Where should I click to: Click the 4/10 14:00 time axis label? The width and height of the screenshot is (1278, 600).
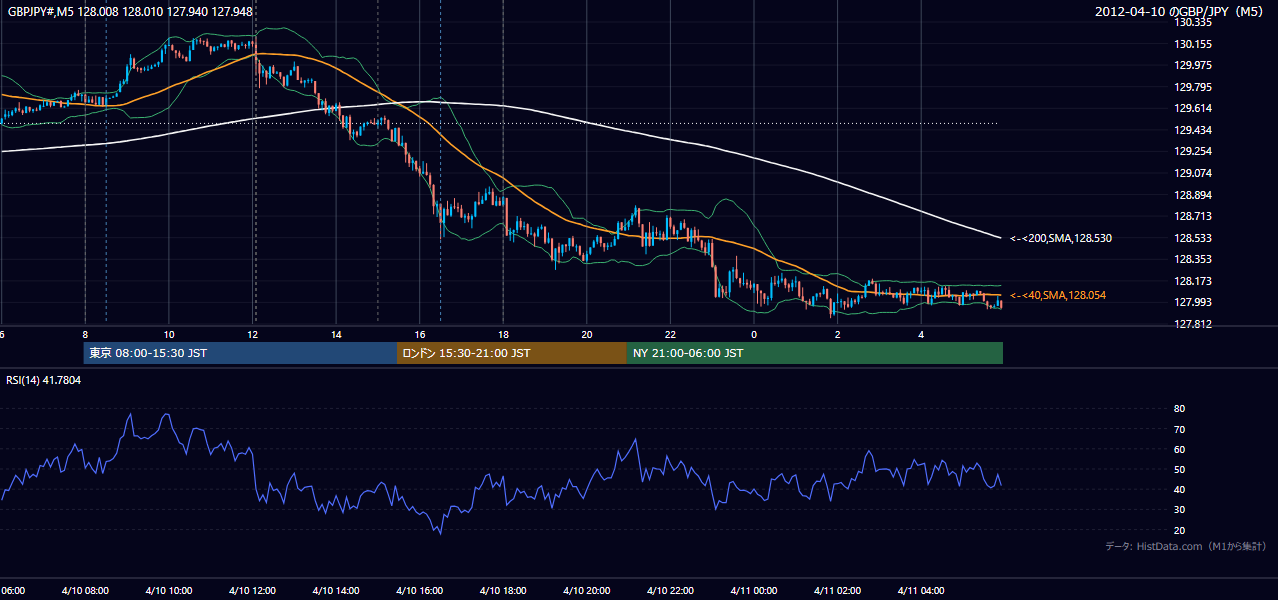coord(335,591)
